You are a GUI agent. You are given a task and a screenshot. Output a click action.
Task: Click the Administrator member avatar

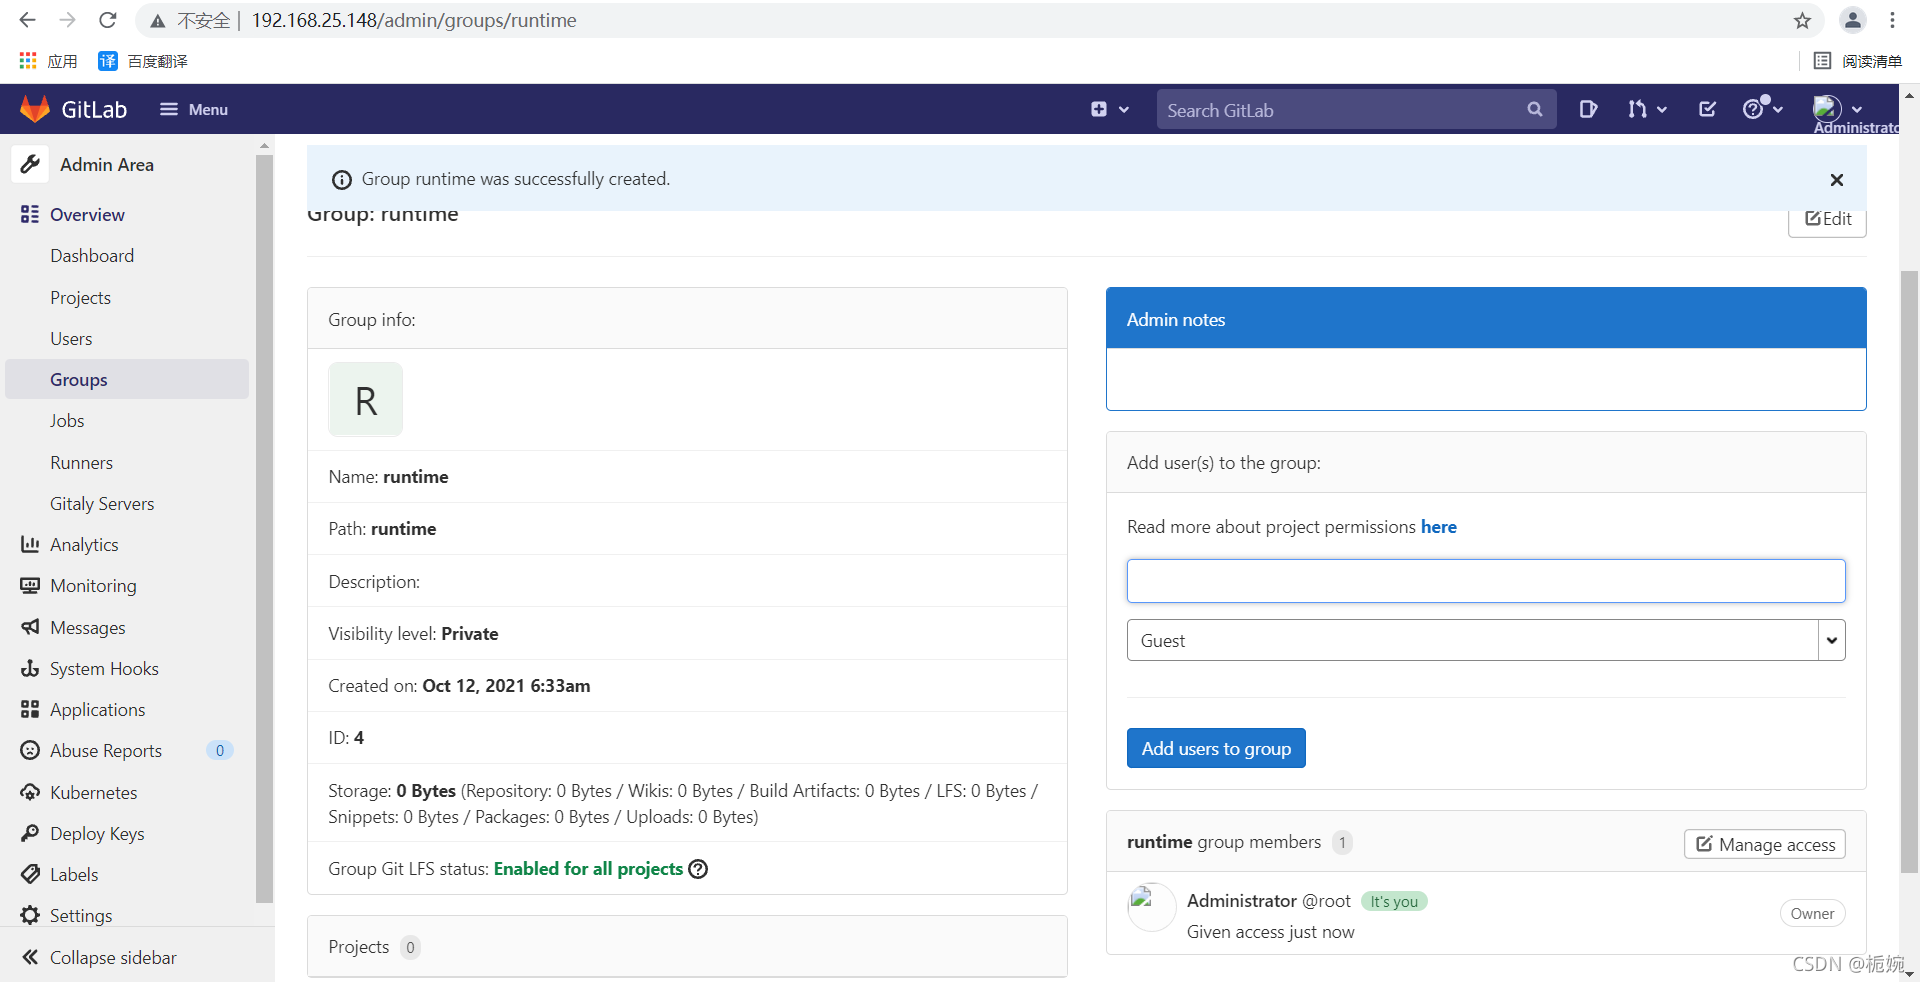pos(1152,907)
